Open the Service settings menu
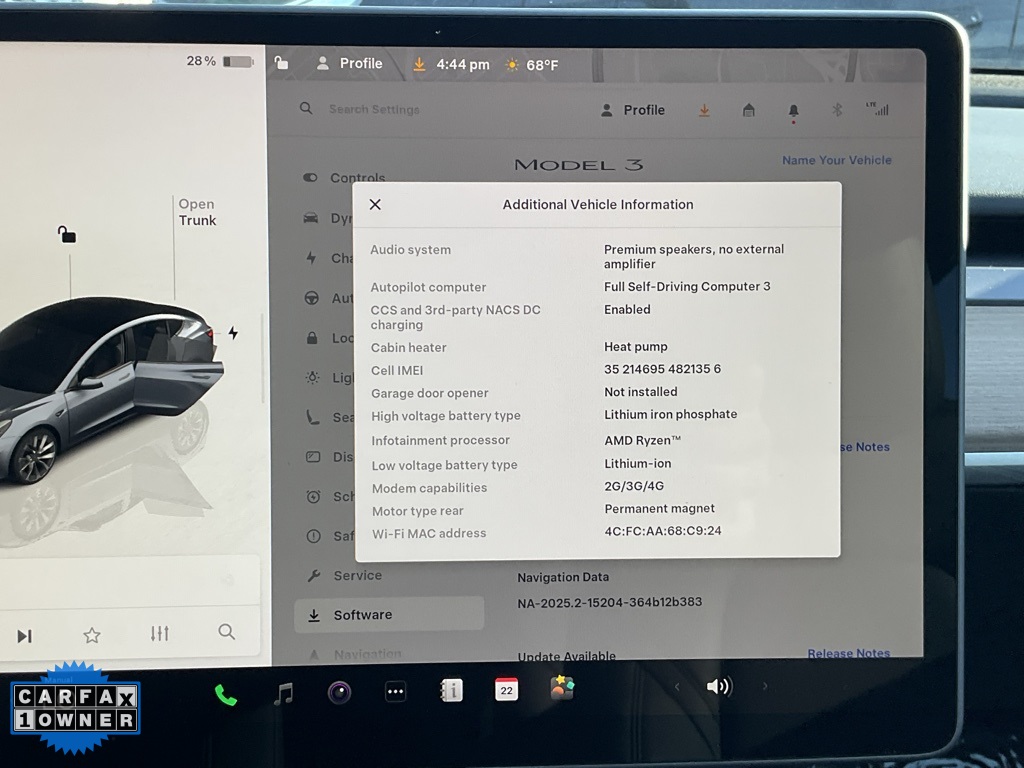The image size is (1024, 768). coord(345,575)
